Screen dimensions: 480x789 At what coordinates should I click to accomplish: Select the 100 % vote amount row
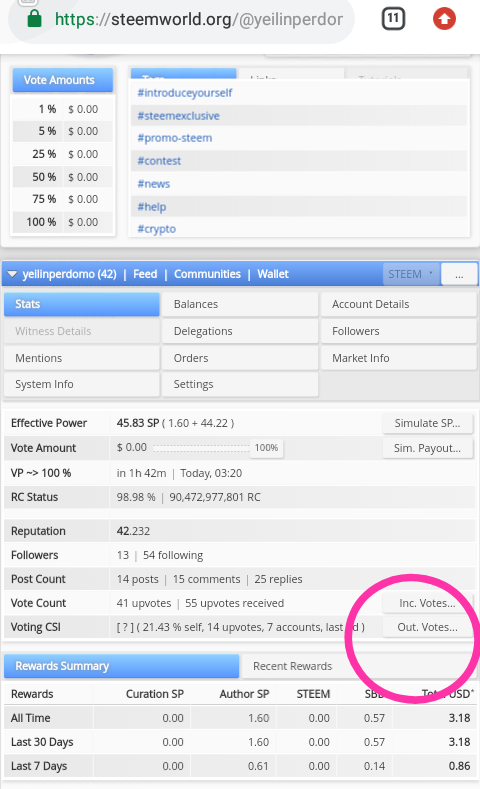[63, 222]
